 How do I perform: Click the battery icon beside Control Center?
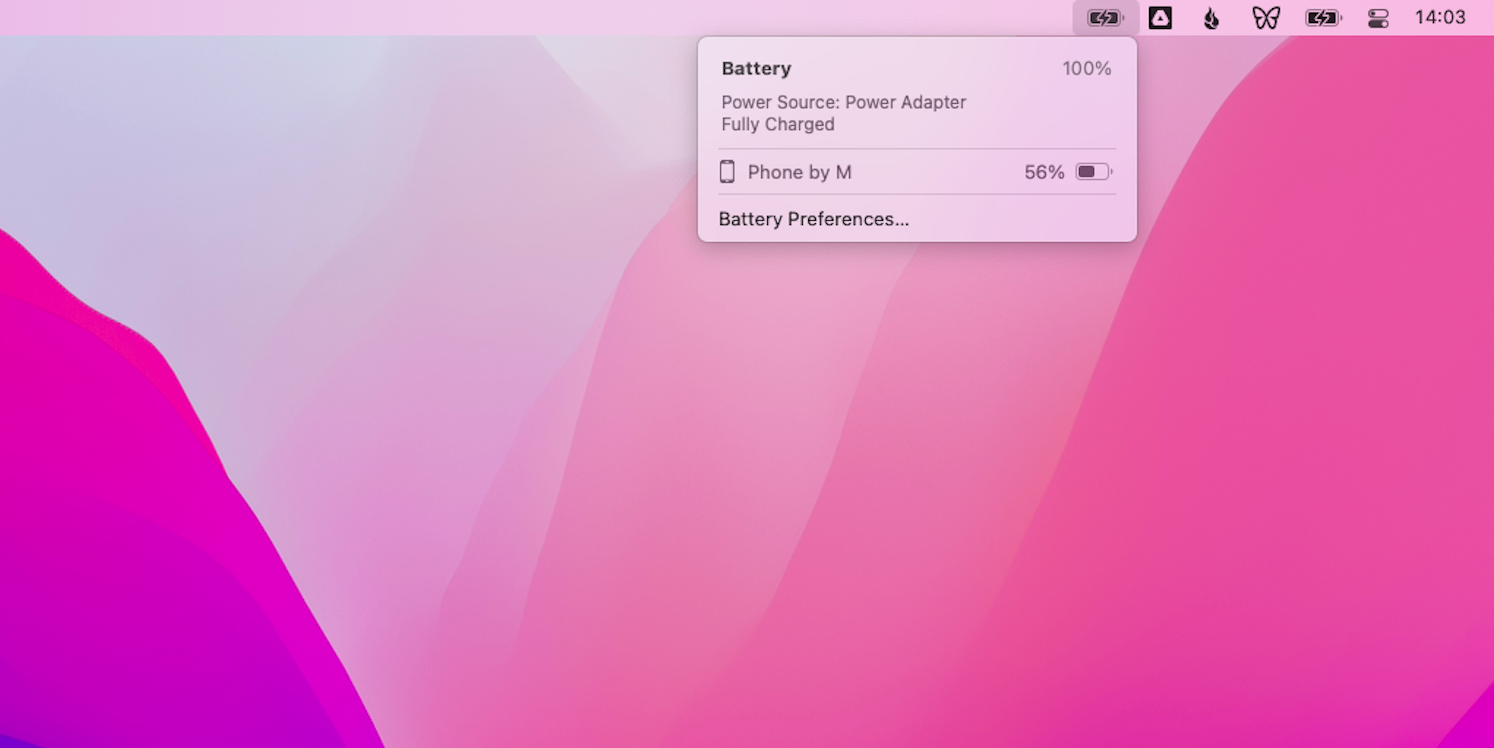[1323, 18]
